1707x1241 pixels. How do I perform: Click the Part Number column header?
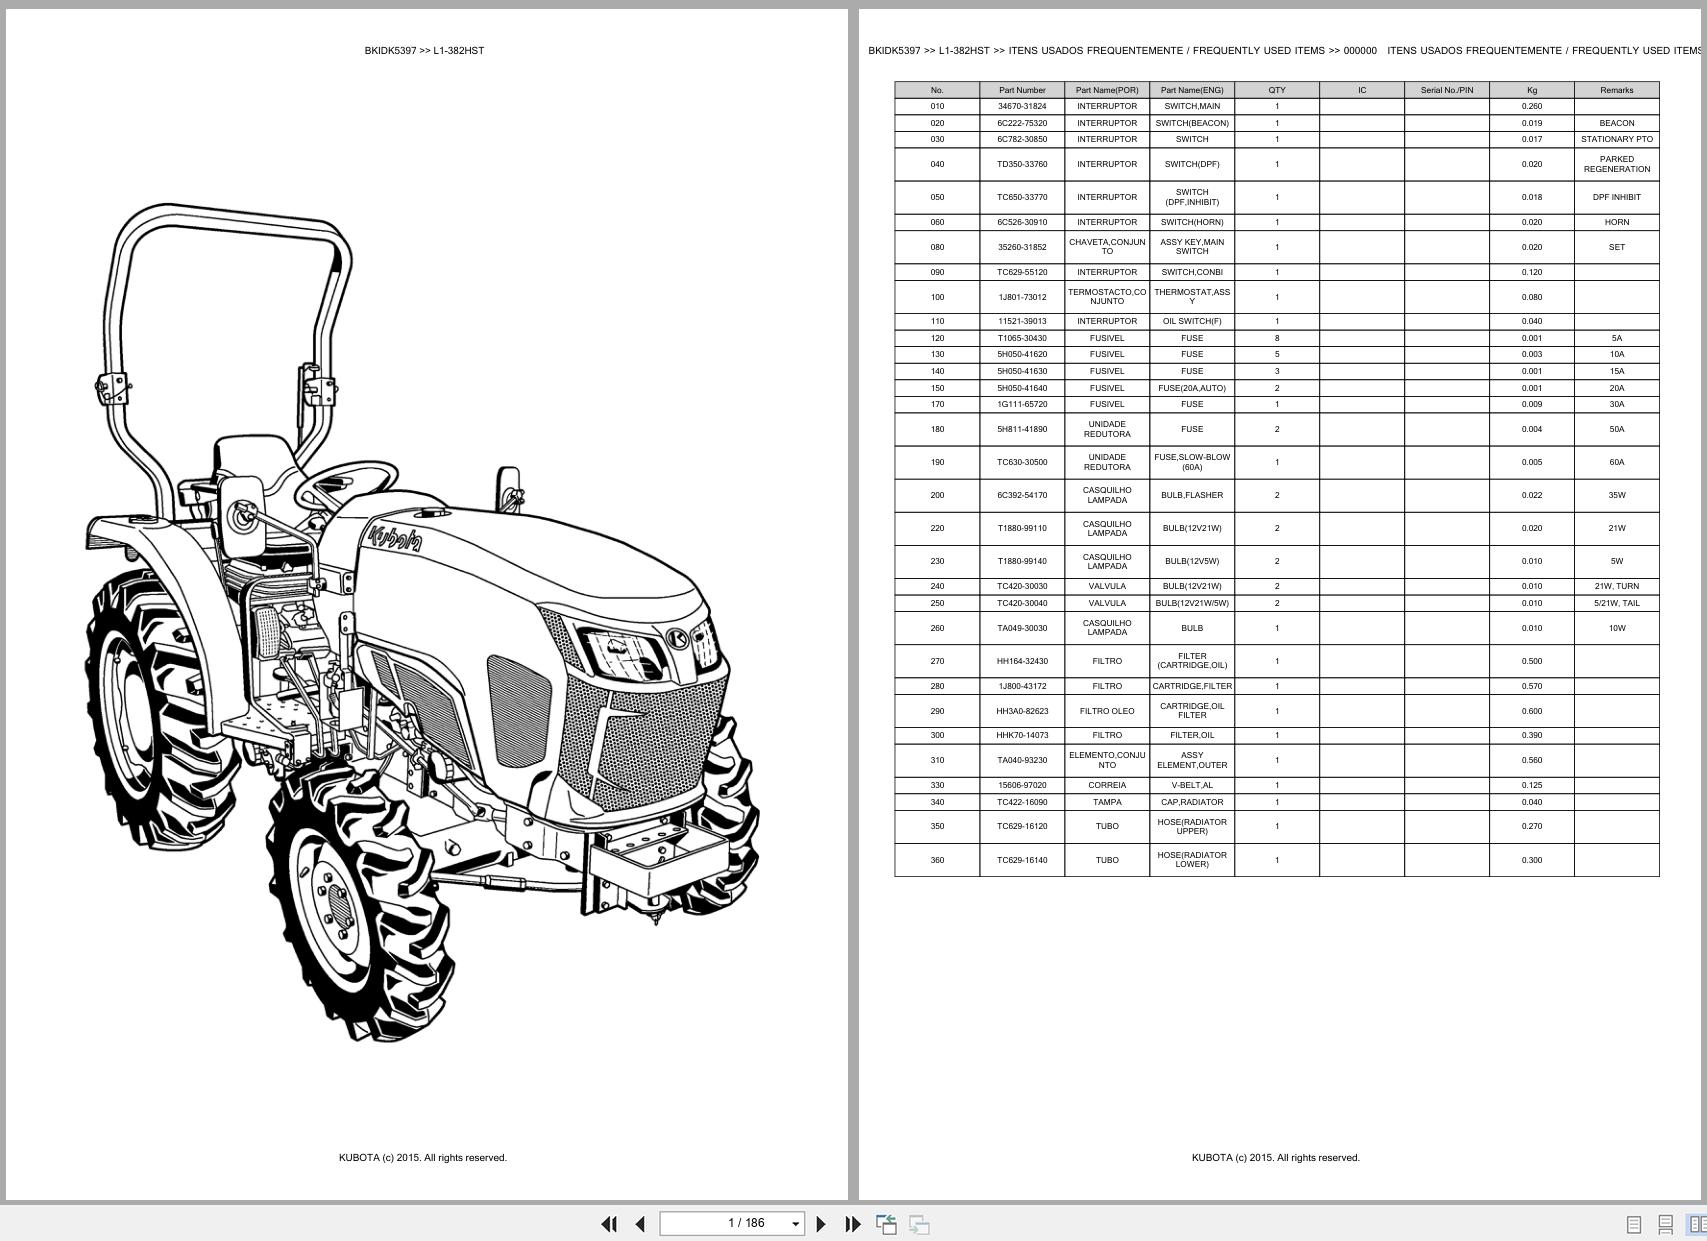coord(1022,90)
